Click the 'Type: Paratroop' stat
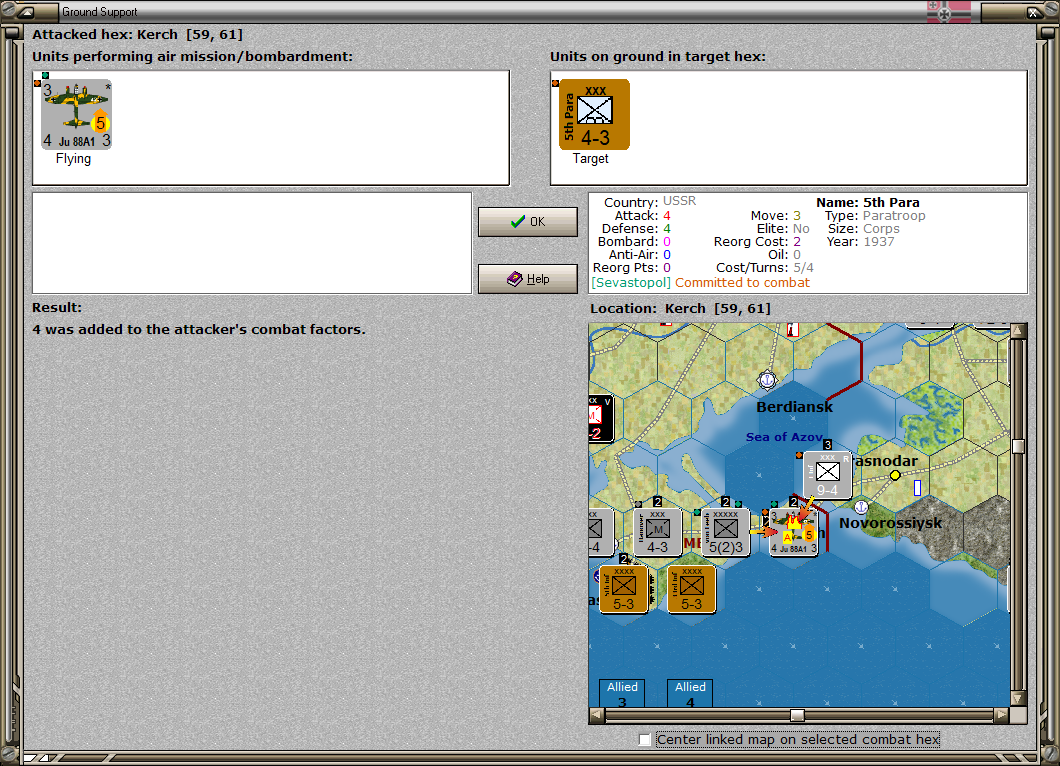Image resolution: width=1060 pixels, height=766 pixels. pos(875,216)
